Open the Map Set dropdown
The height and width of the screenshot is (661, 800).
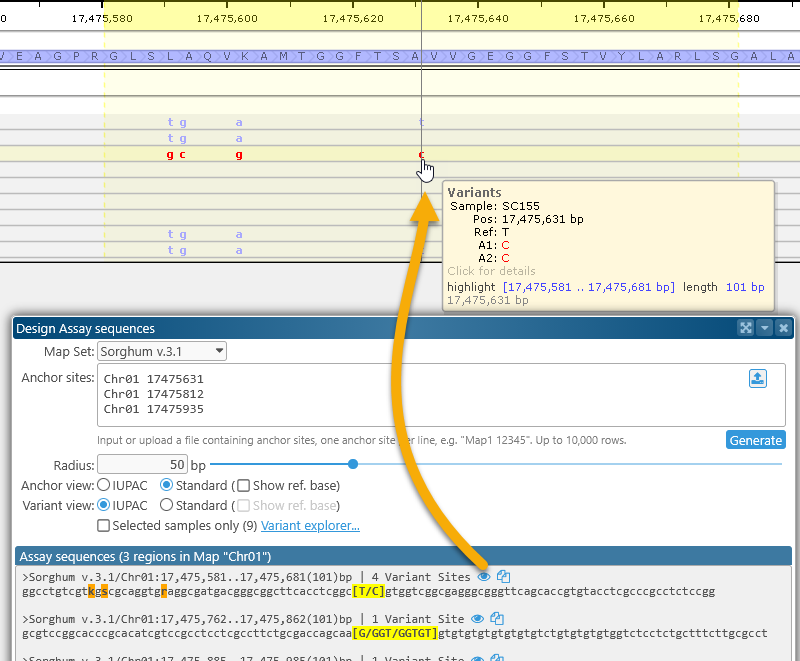[162, 351]
